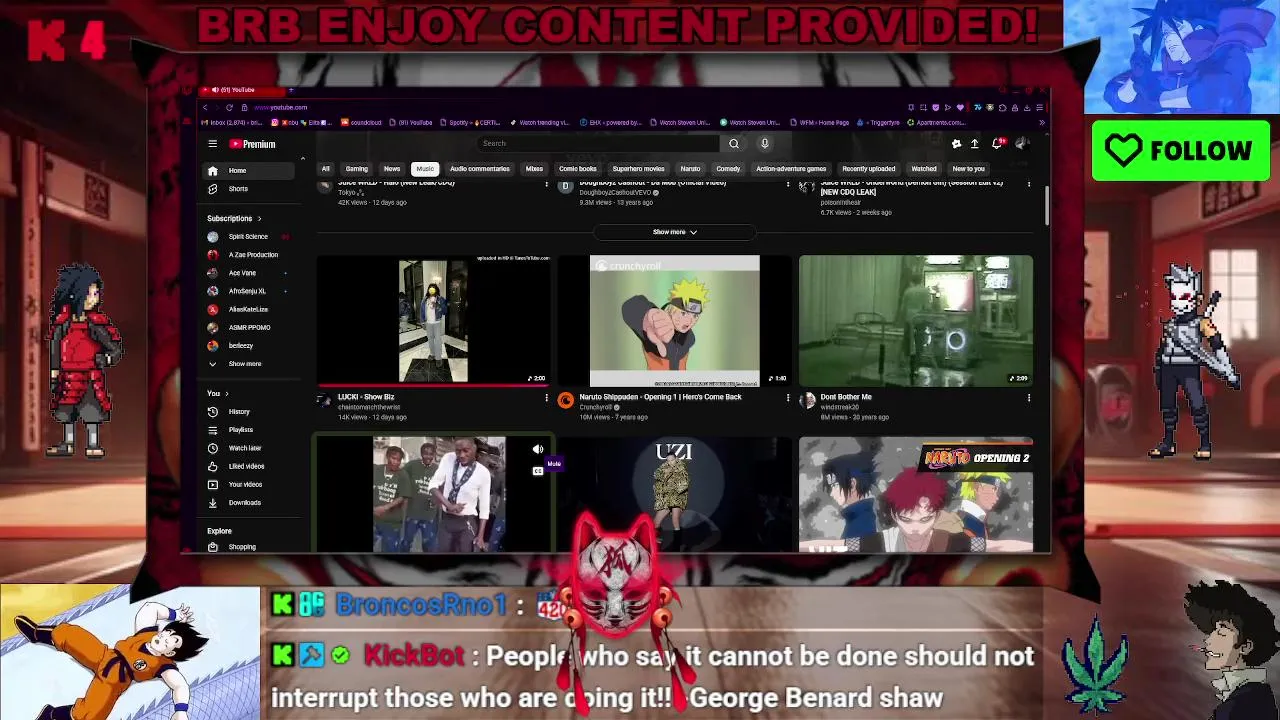Open the A Zae Production subscription

[250, 255]
